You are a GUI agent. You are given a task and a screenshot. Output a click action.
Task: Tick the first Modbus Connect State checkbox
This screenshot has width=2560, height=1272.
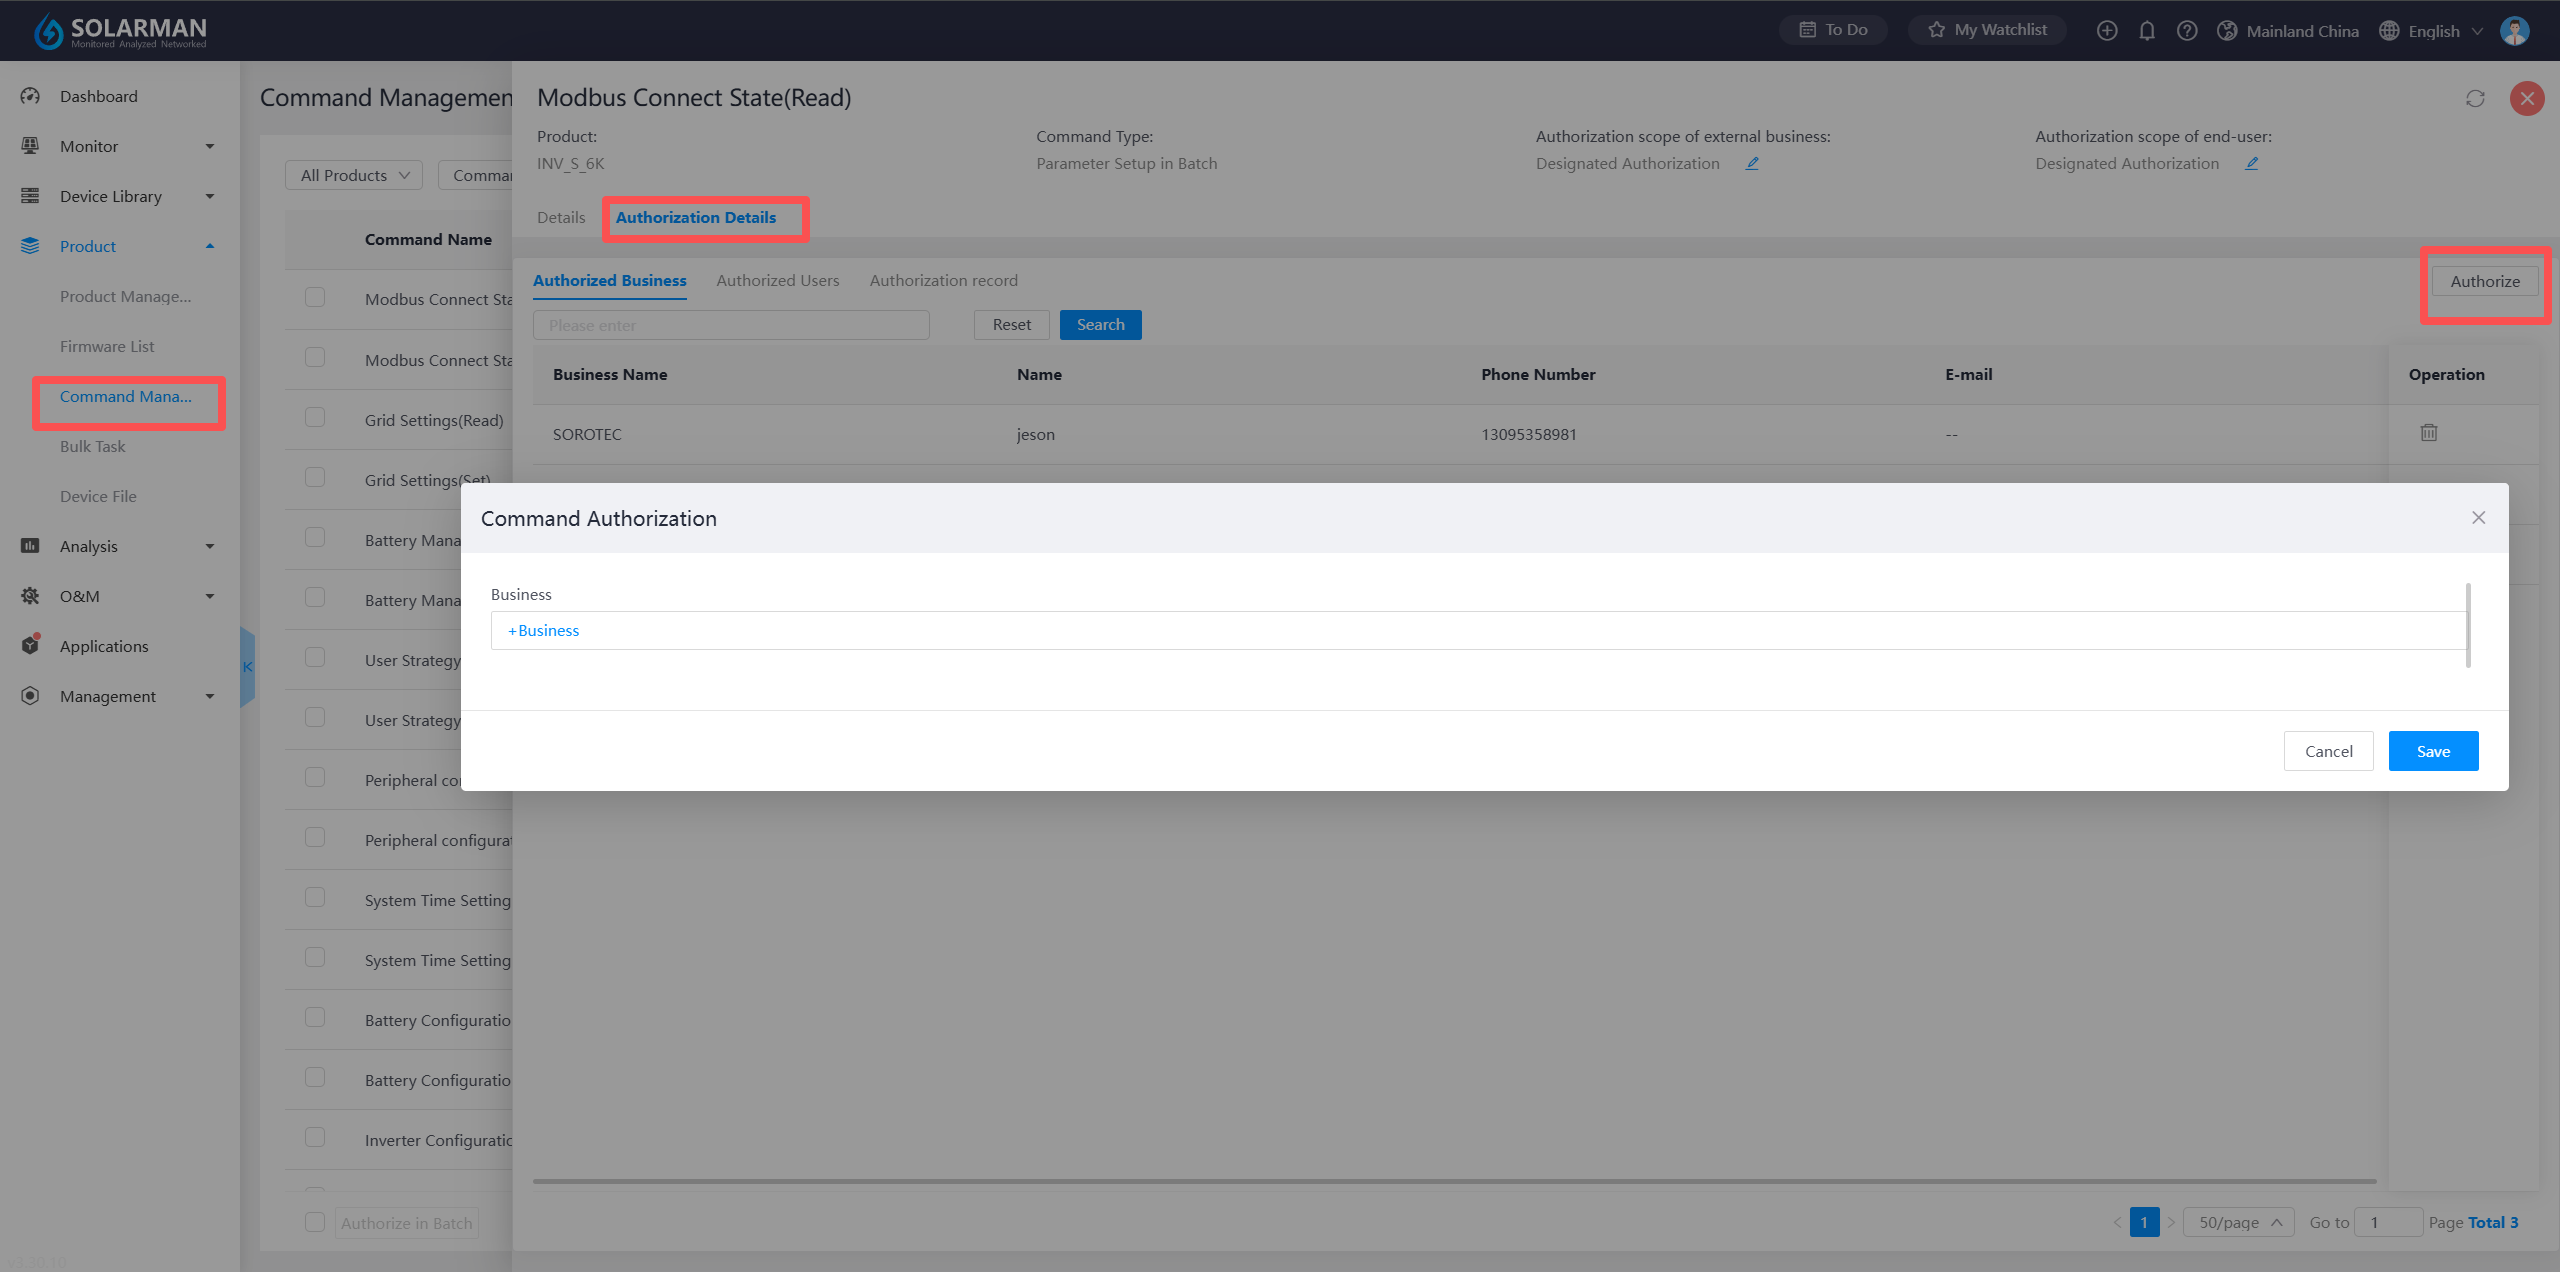click(x=315, y=298)
